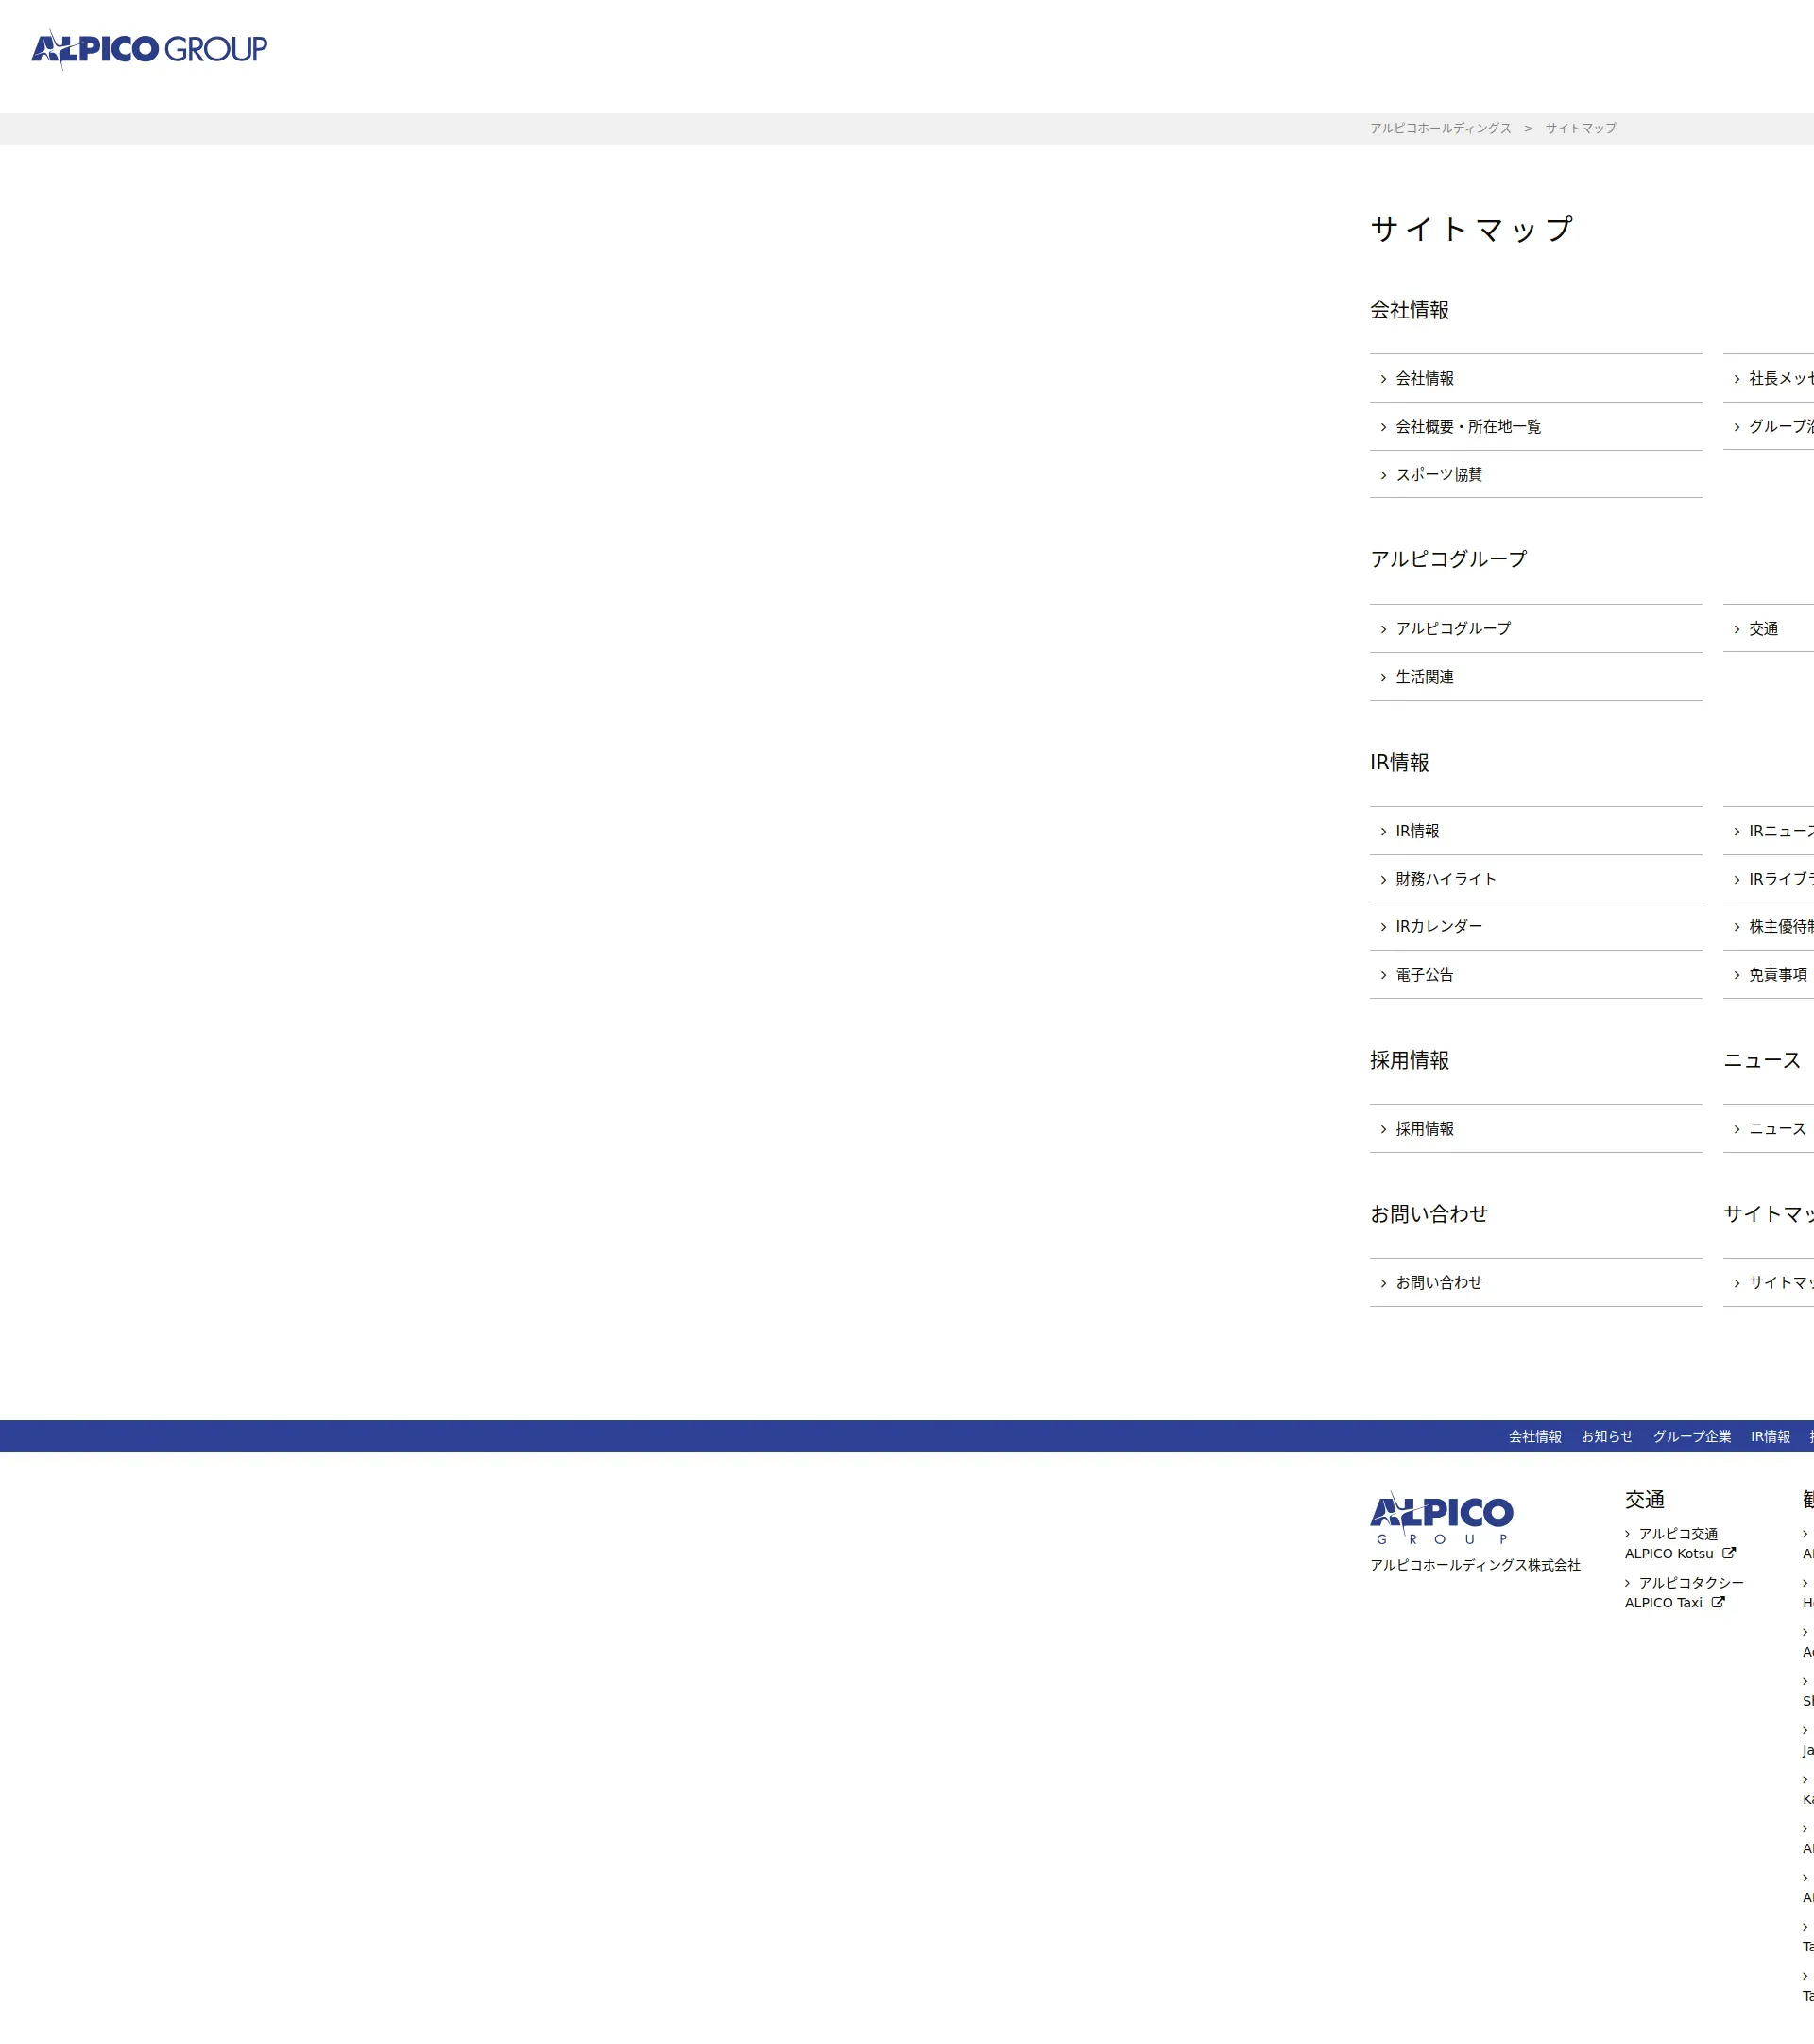Click the ALPICO Group footer logo
Screen dimensions: 1814x2044
coord(1441,1519)
